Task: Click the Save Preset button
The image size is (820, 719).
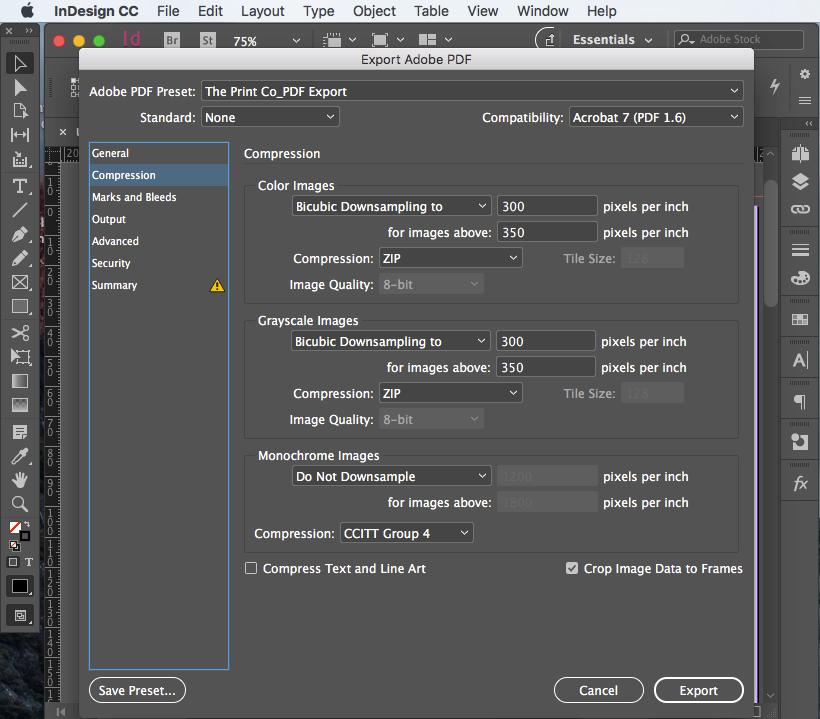Action: coord(137,690)
